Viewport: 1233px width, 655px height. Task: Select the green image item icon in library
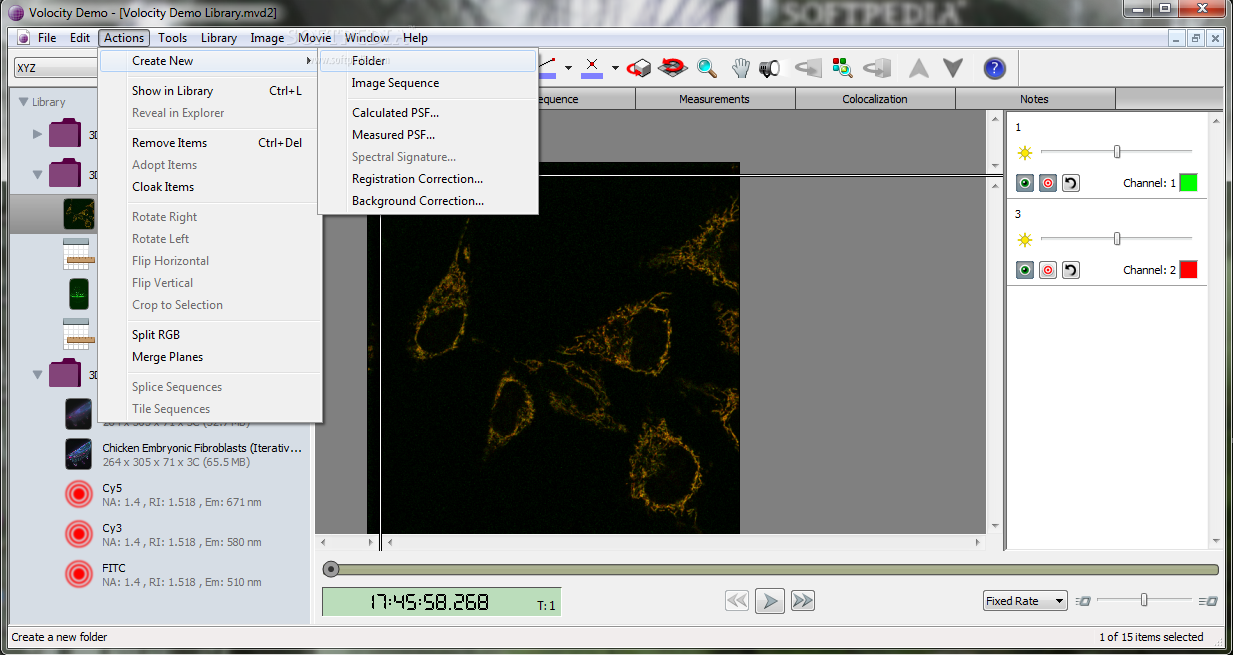coord(78,294)
